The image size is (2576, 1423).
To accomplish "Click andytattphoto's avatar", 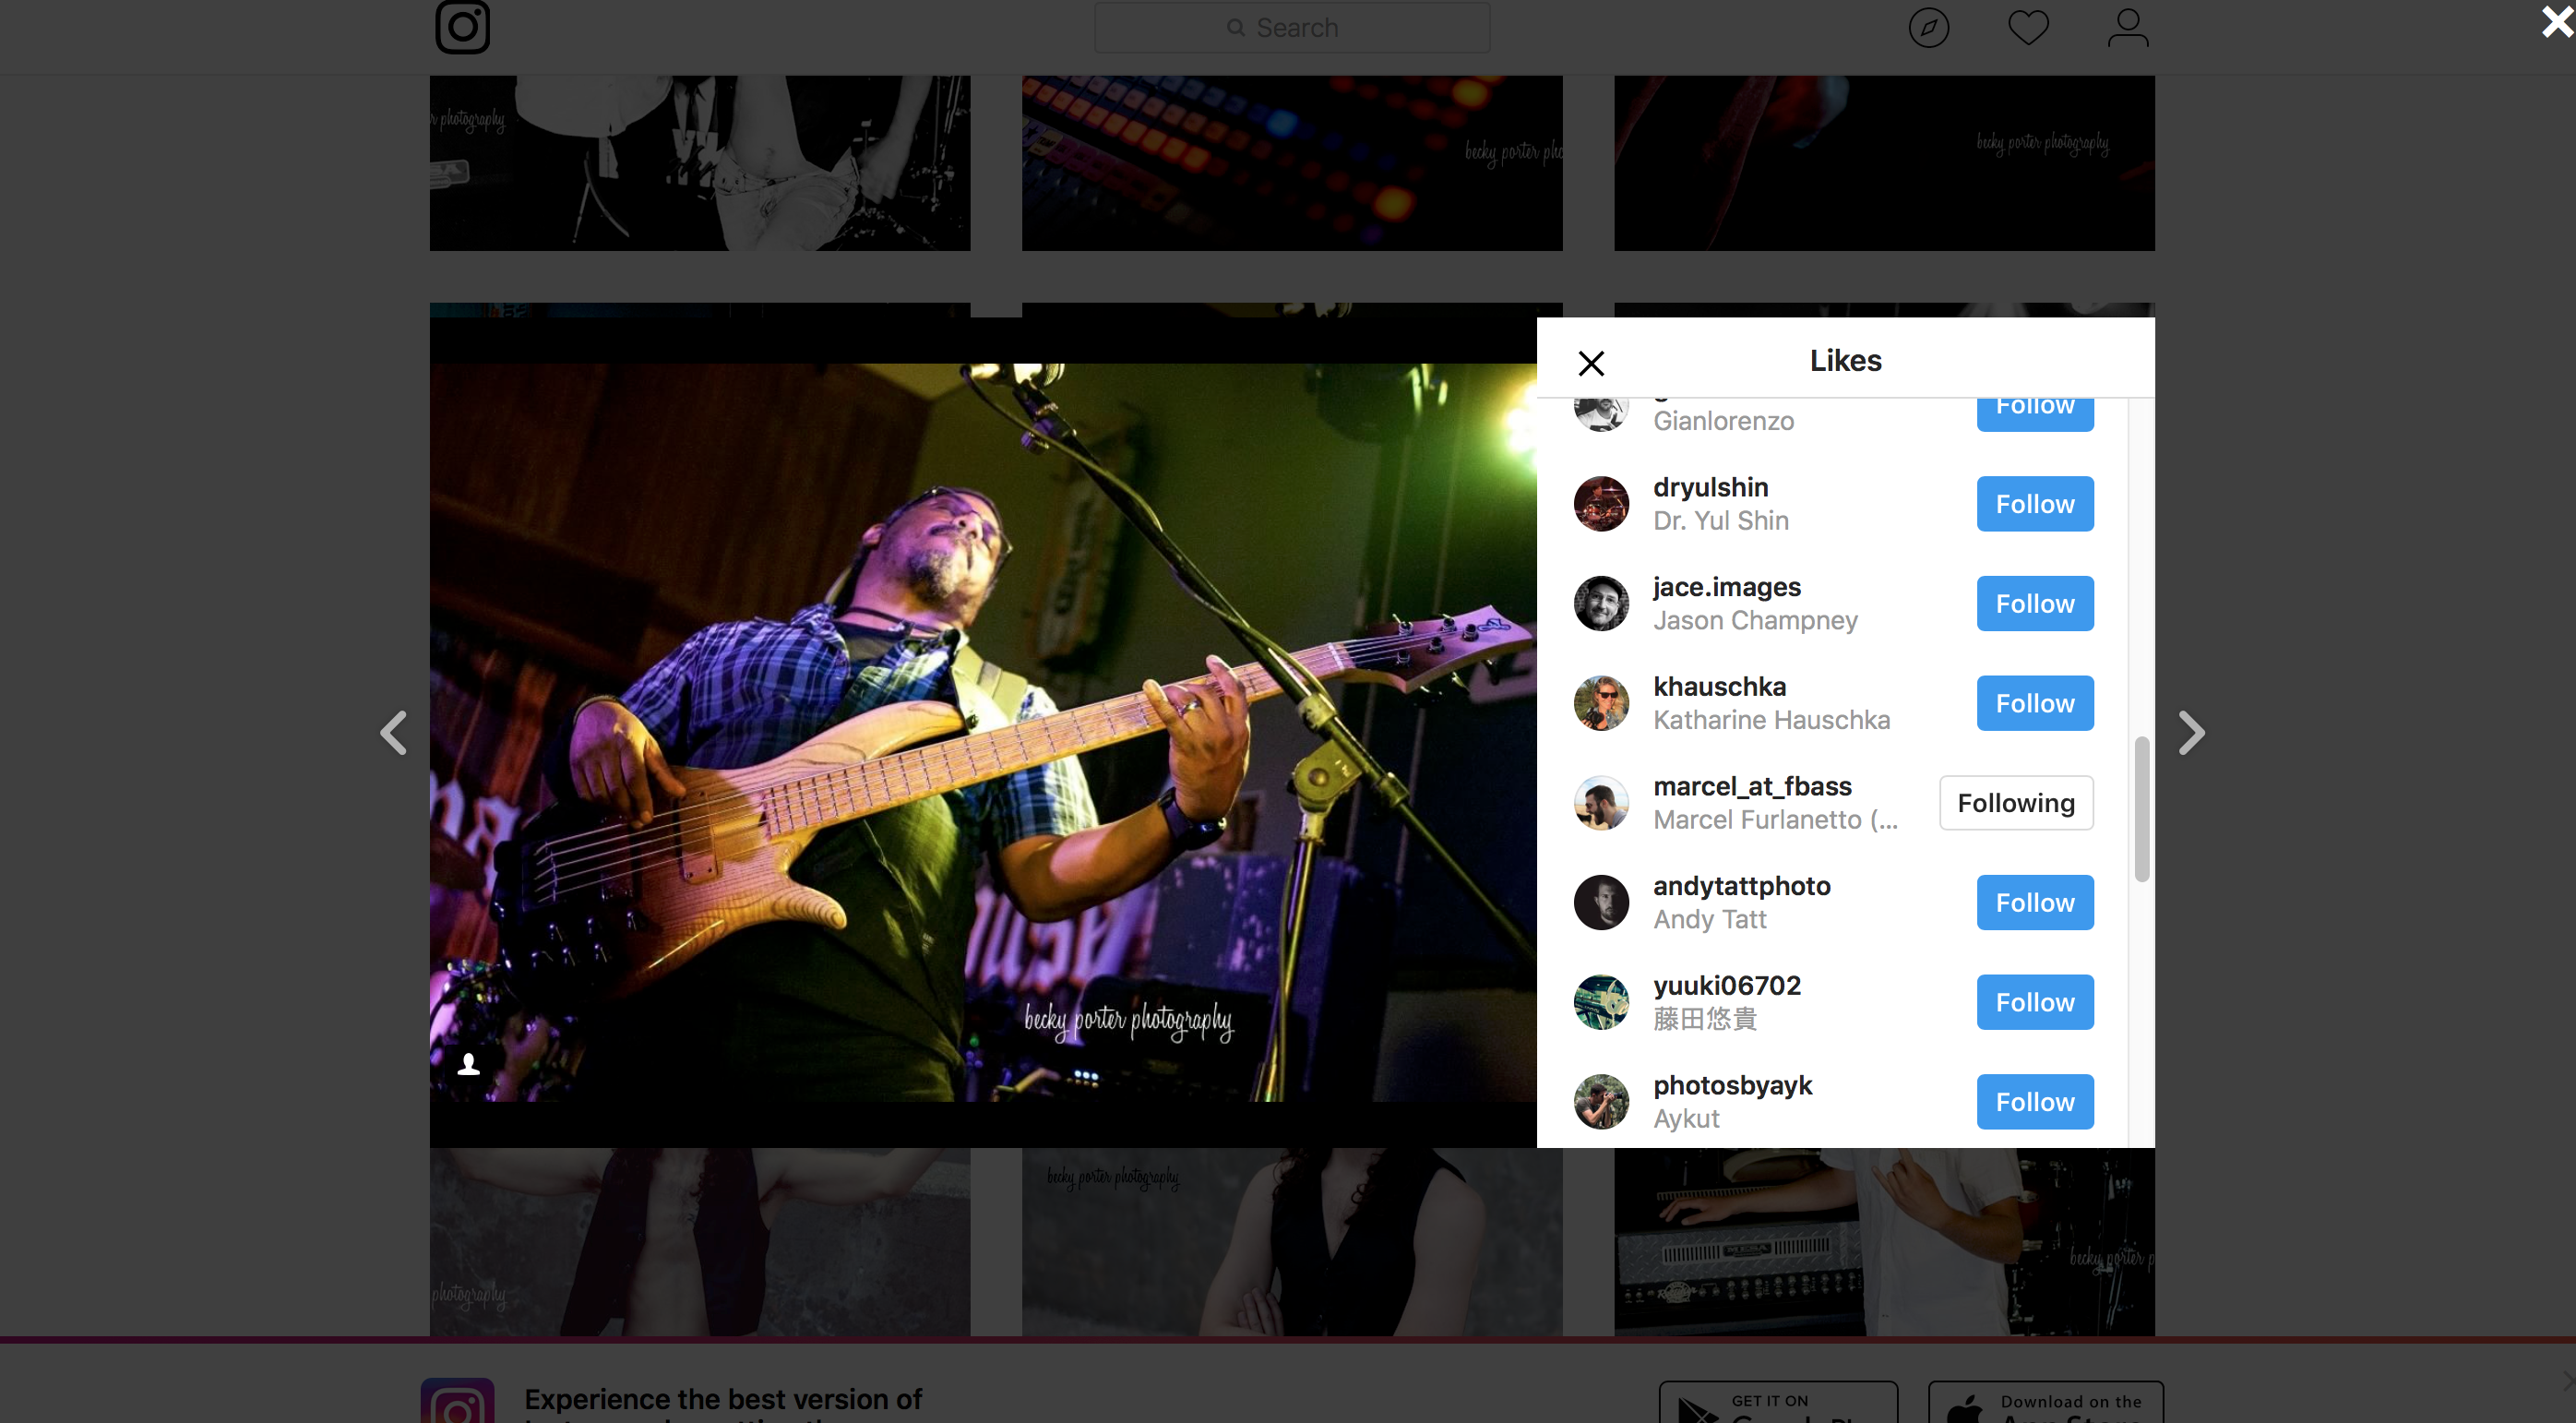I will click(1601, 903).
